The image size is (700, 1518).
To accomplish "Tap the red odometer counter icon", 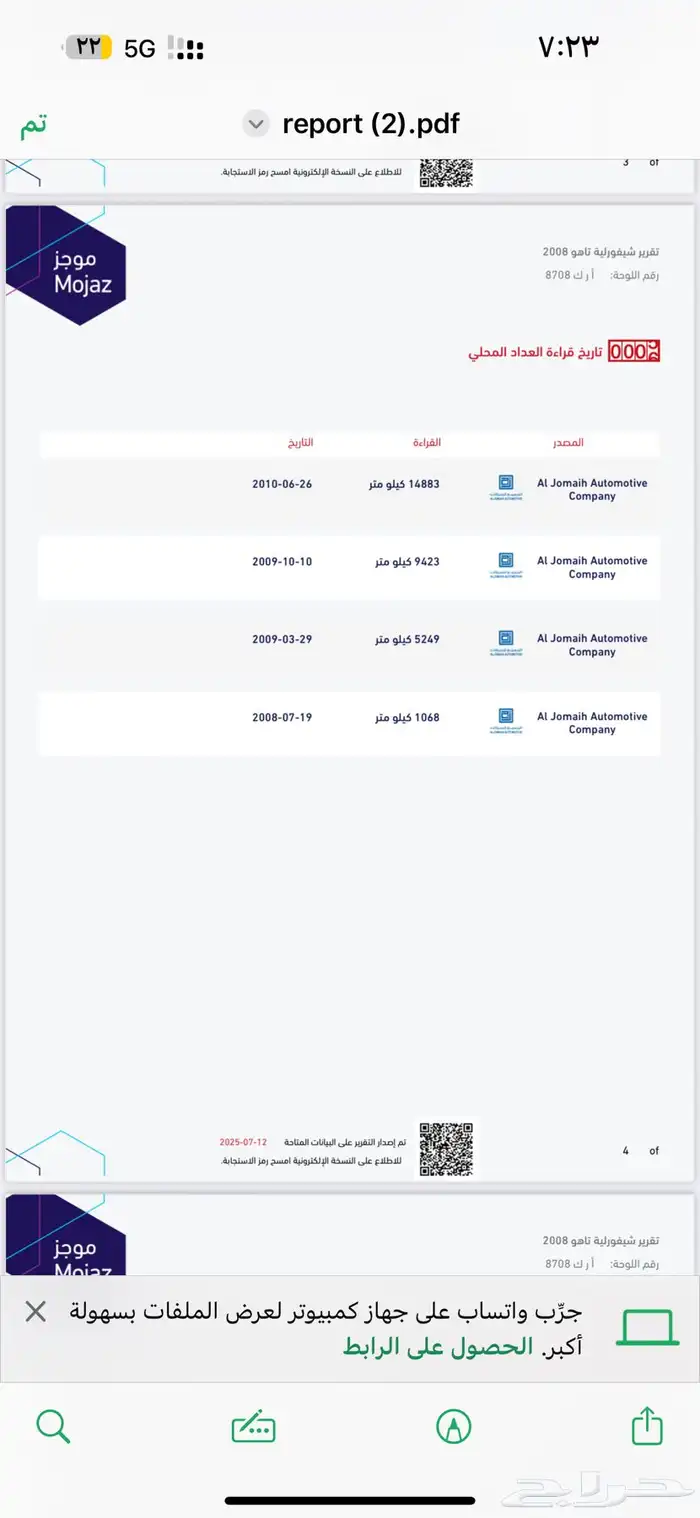I will pyautogui.click(x=634, y=352).
